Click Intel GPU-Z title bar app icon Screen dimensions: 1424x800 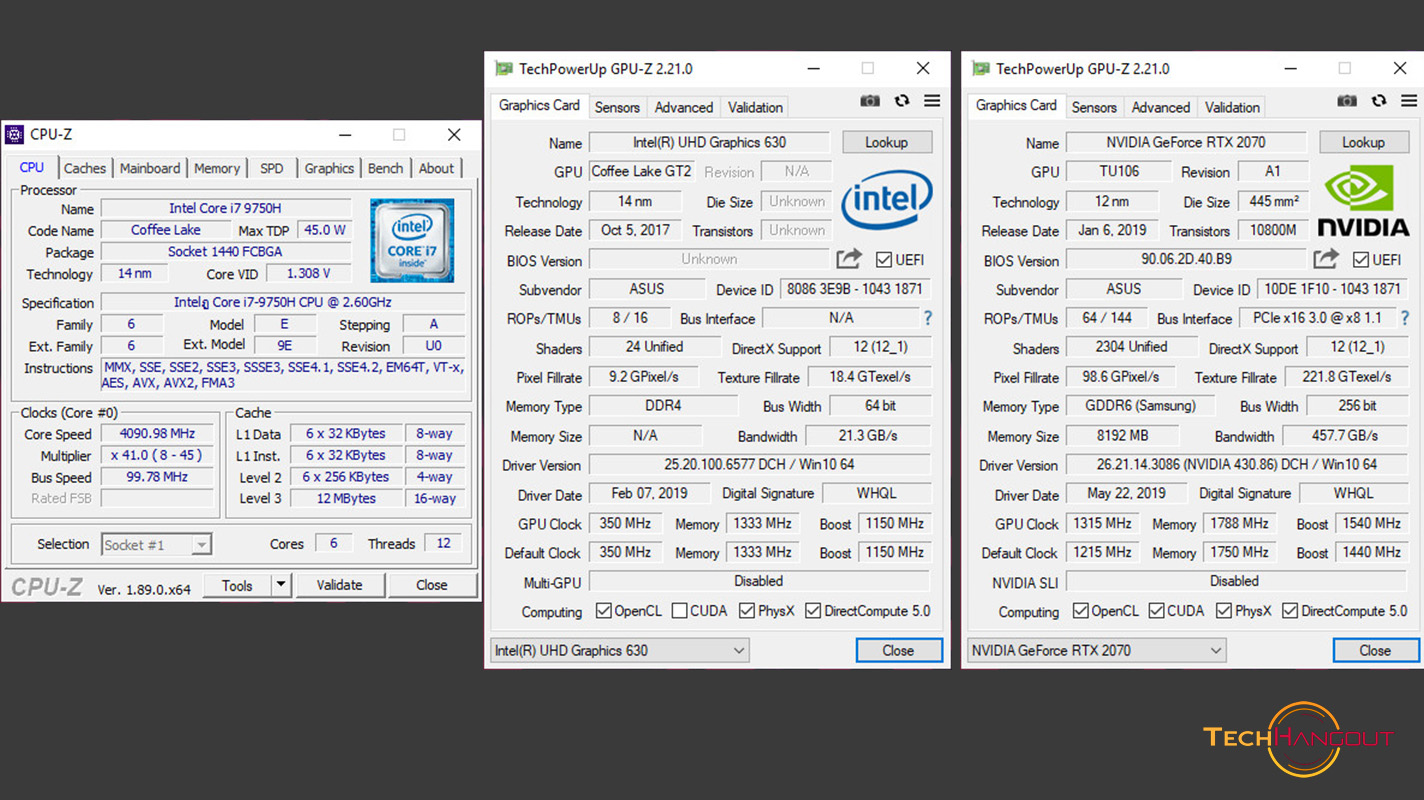503,69
